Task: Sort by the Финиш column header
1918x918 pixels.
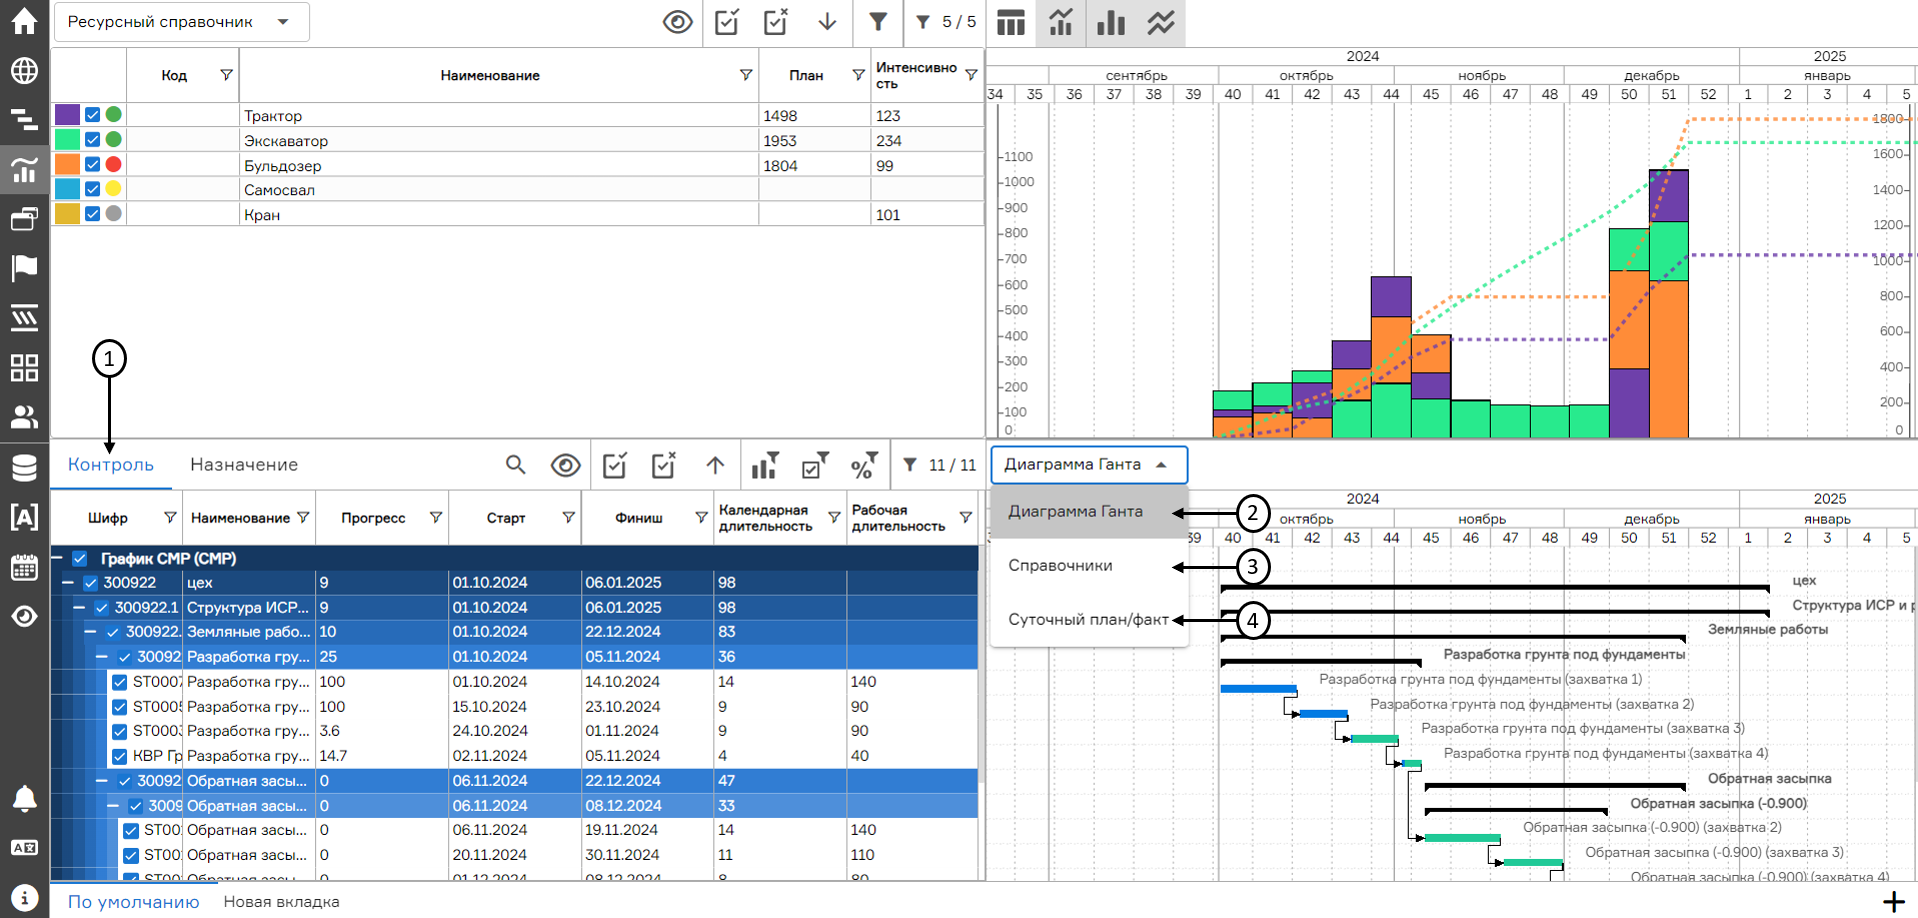Action: point(639,518)
